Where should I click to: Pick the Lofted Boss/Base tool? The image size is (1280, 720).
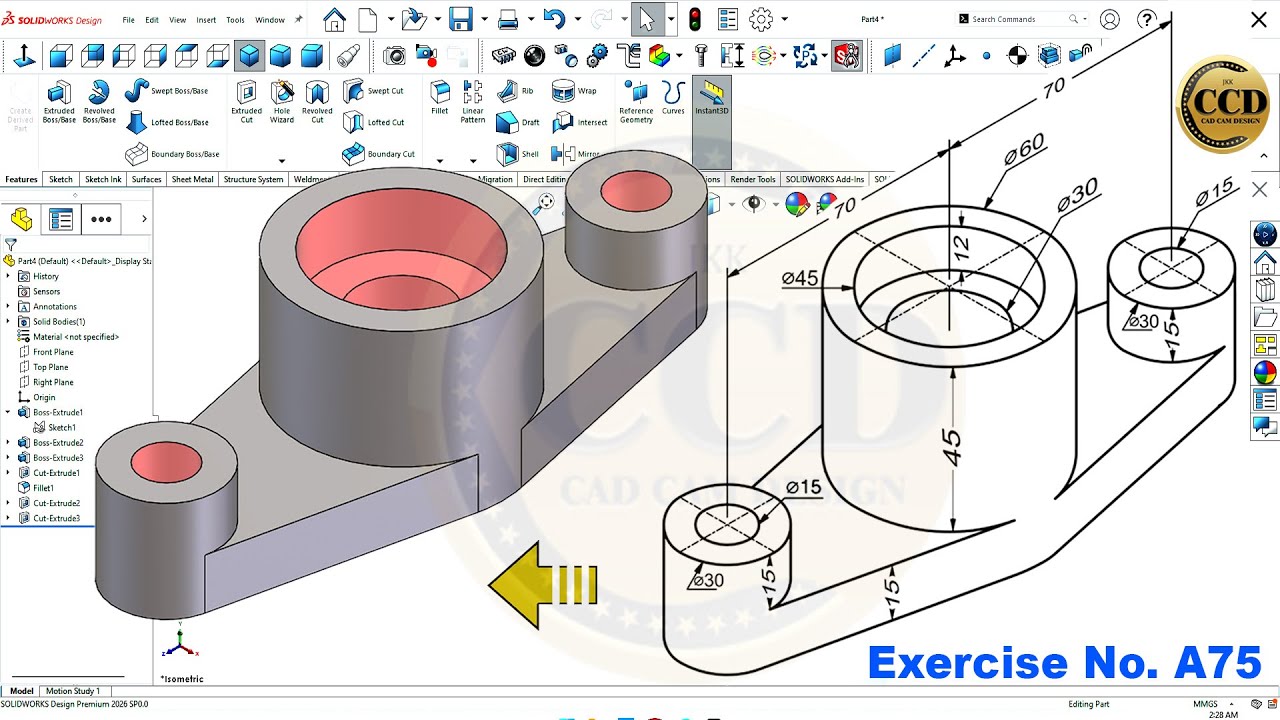pyautogui.click(x=166, y=122)
